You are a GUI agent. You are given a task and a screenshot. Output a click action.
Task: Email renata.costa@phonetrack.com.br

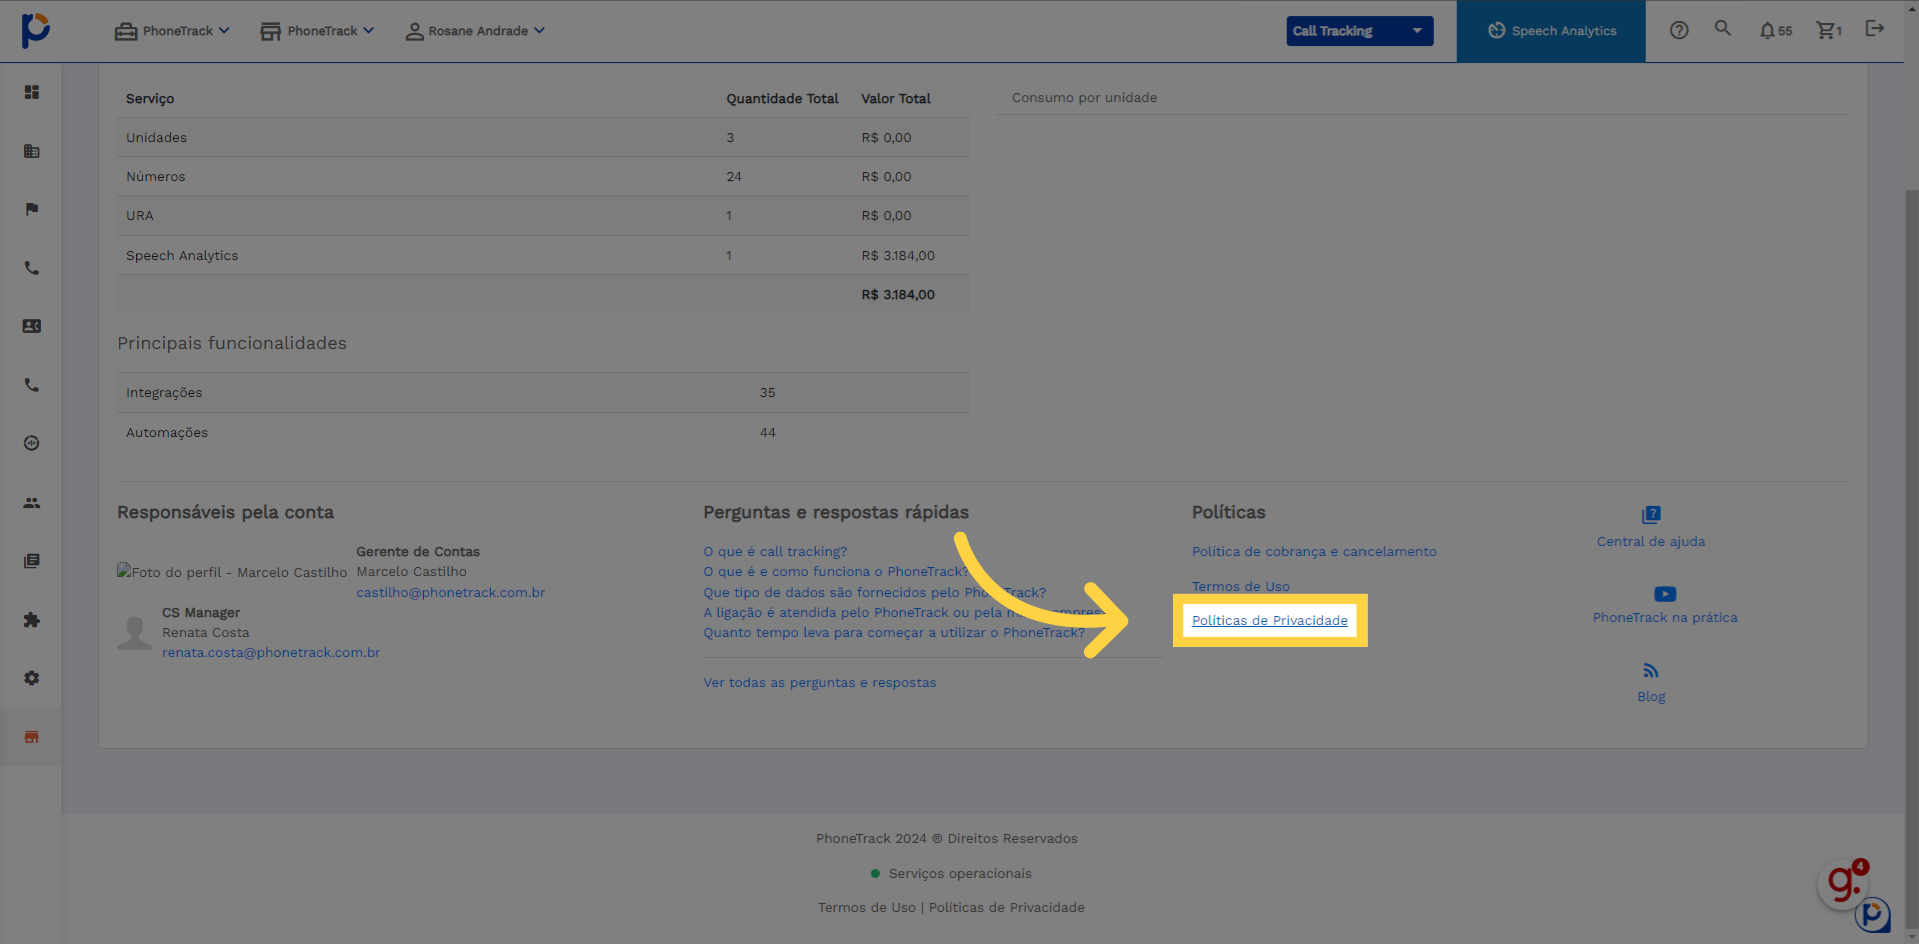coord(271,653)
